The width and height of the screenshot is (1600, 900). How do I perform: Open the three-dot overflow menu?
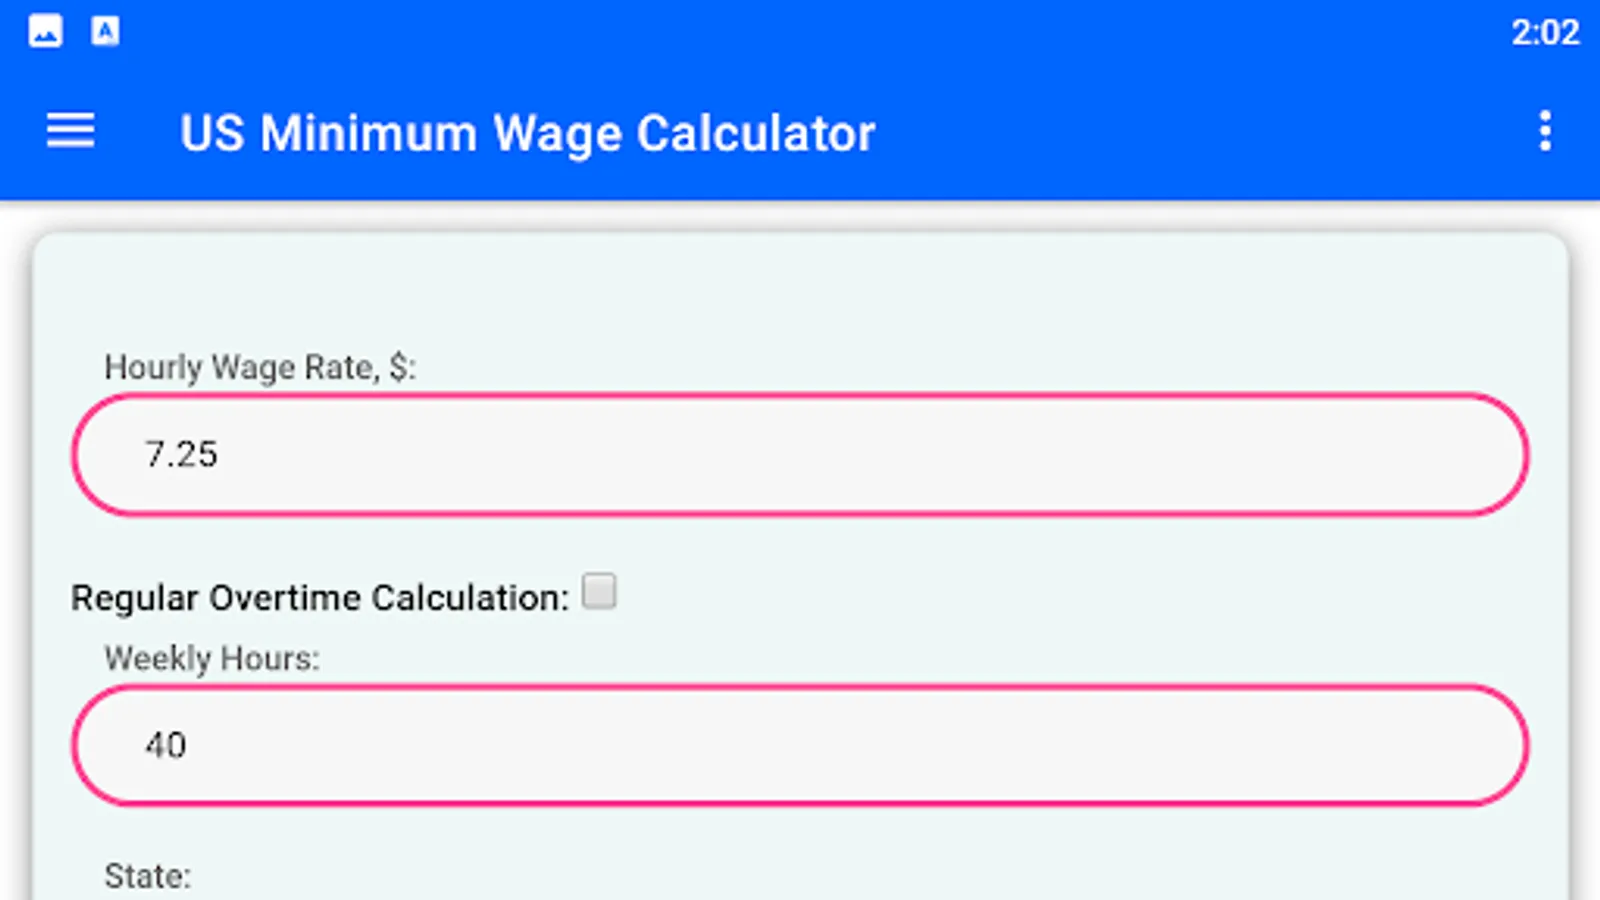pos(1545,131)
